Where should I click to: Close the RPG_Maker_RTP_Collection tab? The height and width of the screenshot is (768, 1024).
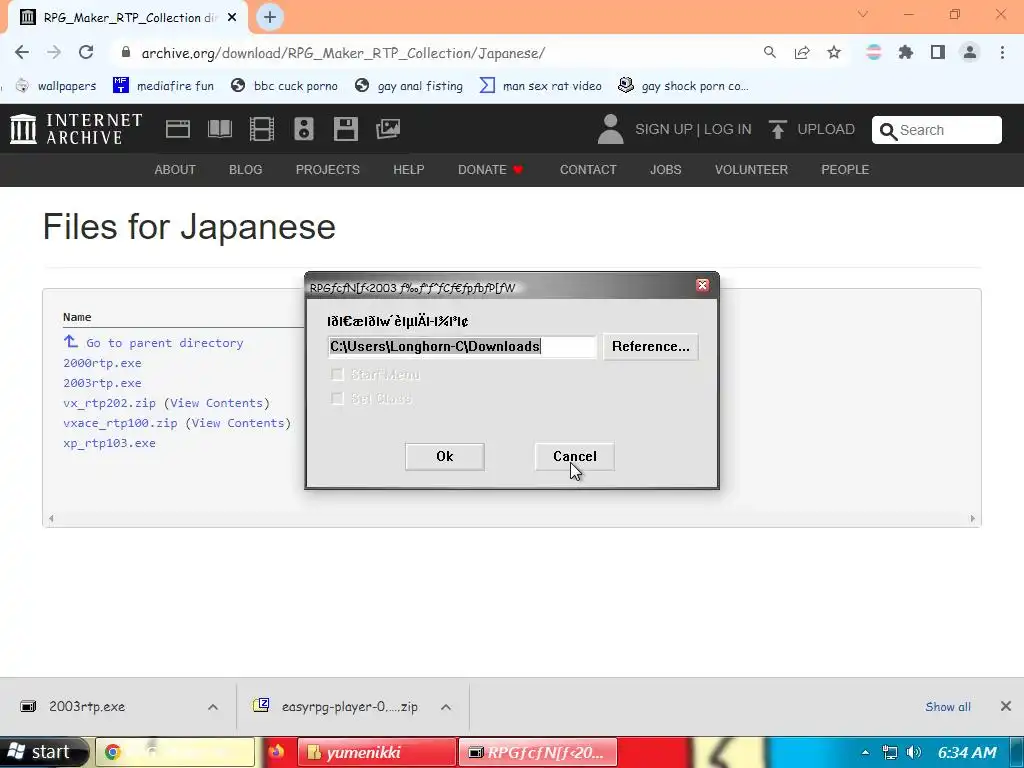[232, 18]
